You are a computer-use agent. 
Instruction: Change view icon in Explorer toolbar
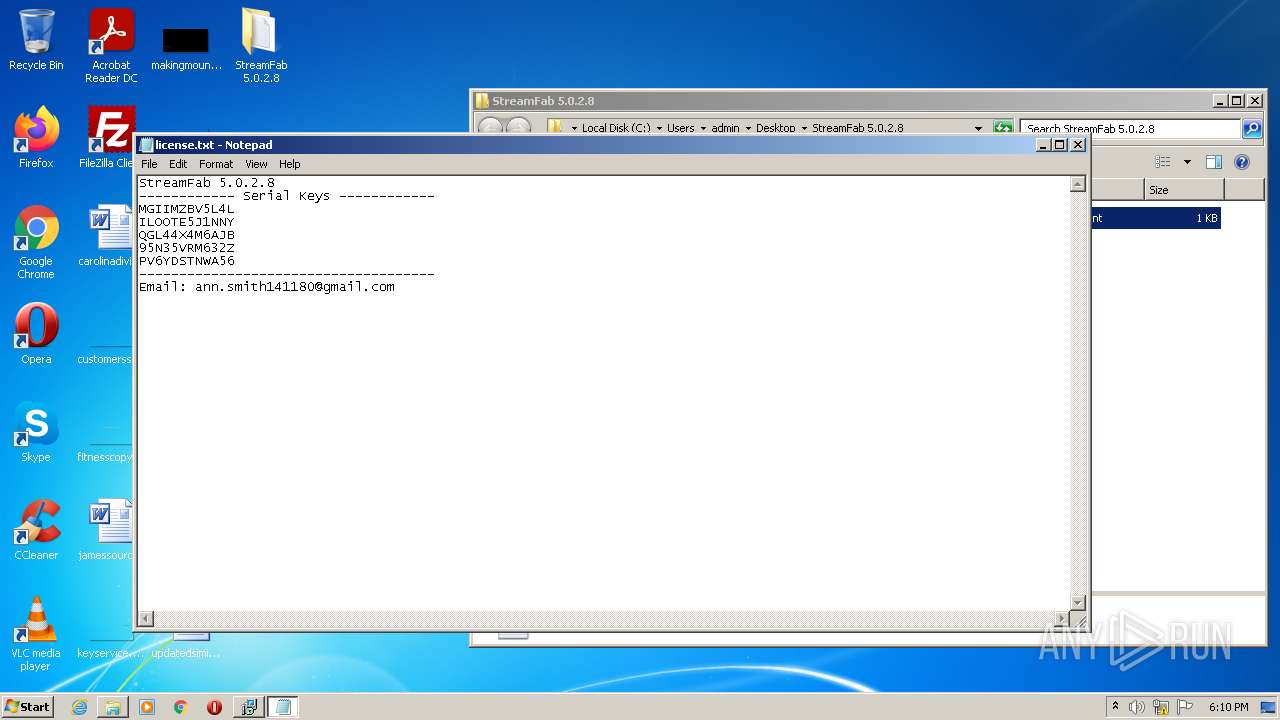(x=1162, y=162)
